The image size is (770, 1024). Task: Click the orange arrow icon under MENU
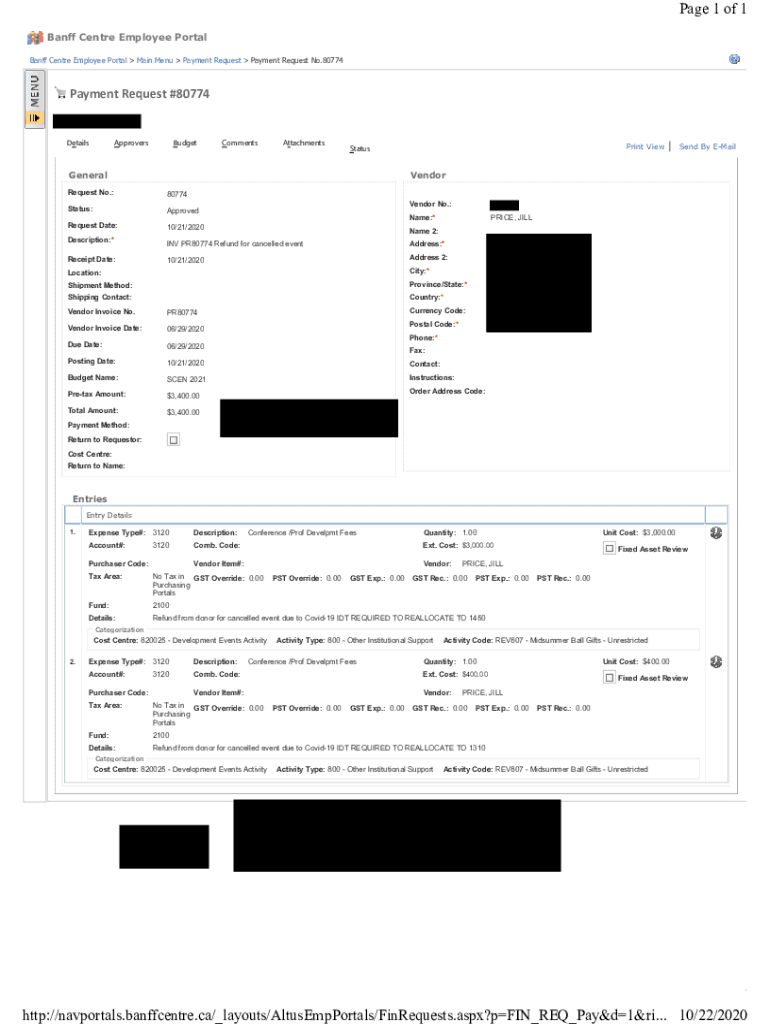click(34, 118)
